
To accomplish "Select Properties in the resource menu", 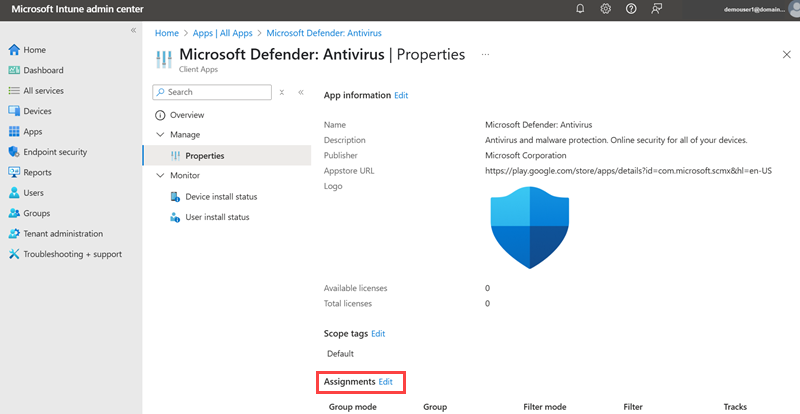I will [x=227, y=156].
